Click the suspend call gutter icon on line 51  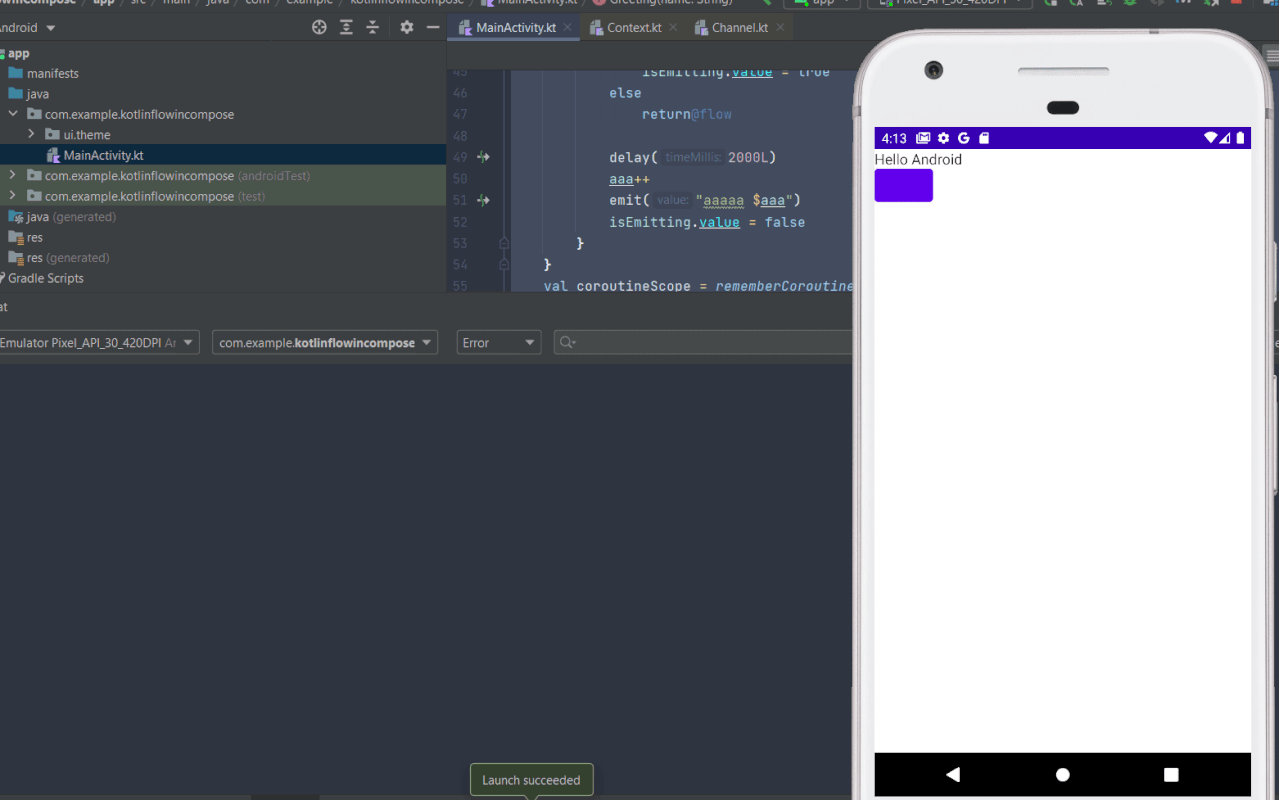point(483,200)
